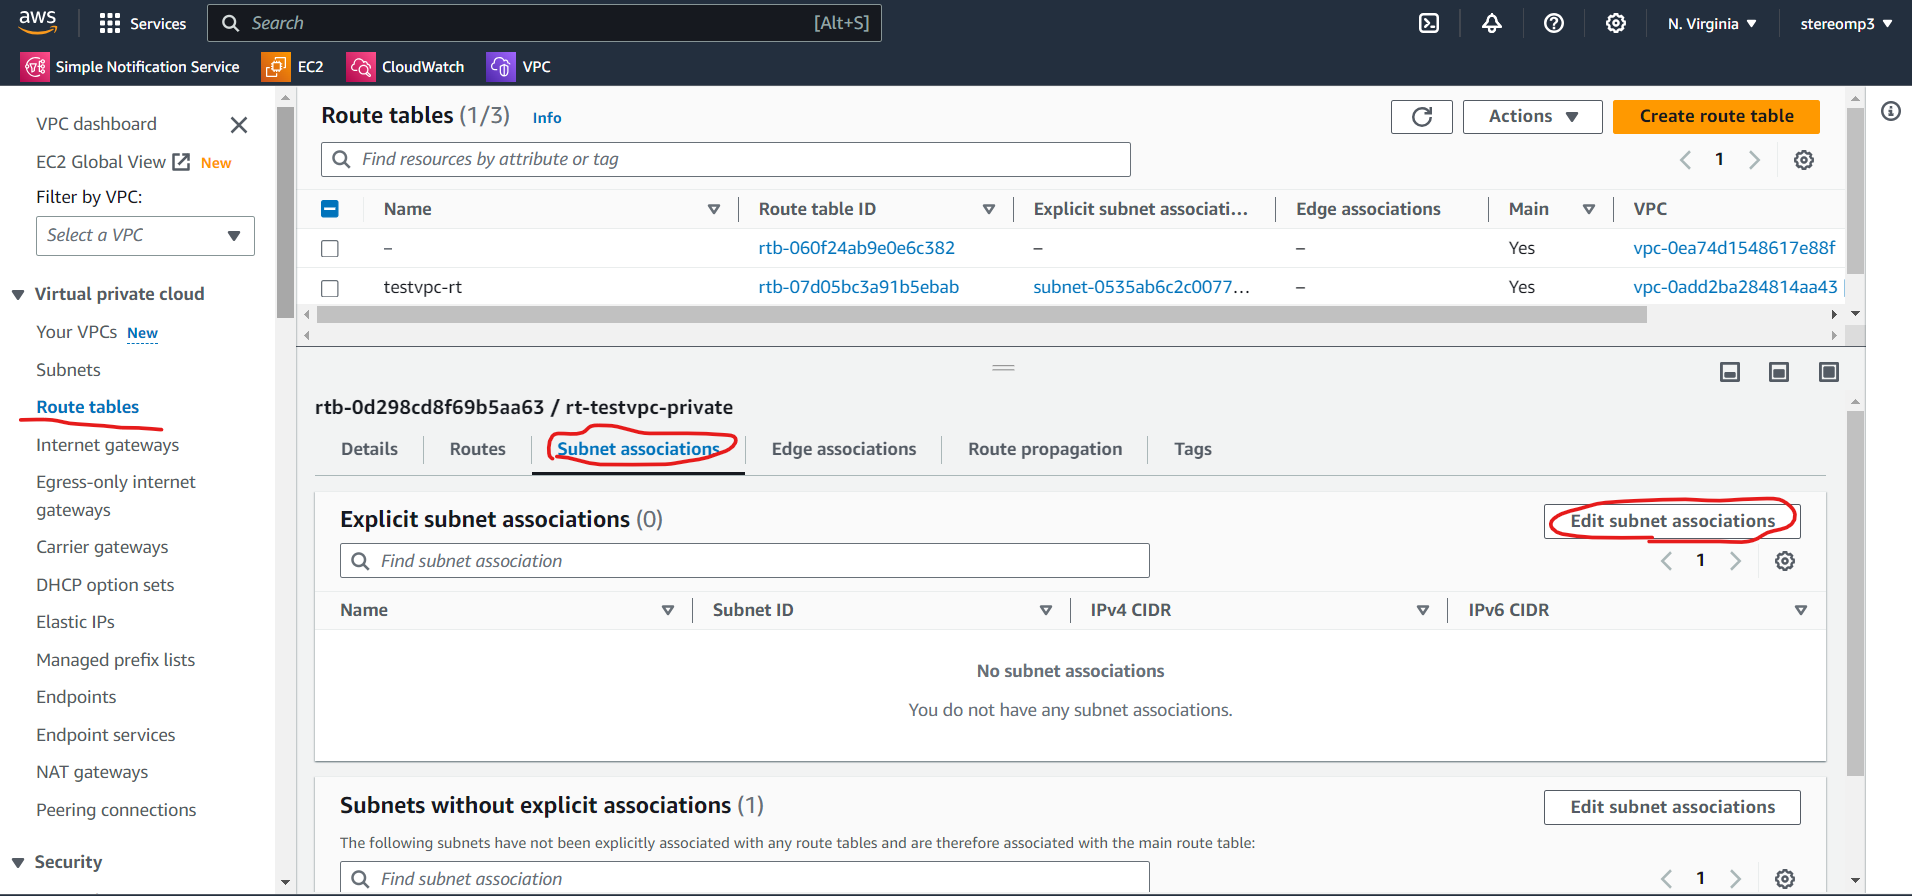Screen dimensions: 1912x896
Task: Open the Select a VPC filter dropdown
Action: click(x=145, y=236)
